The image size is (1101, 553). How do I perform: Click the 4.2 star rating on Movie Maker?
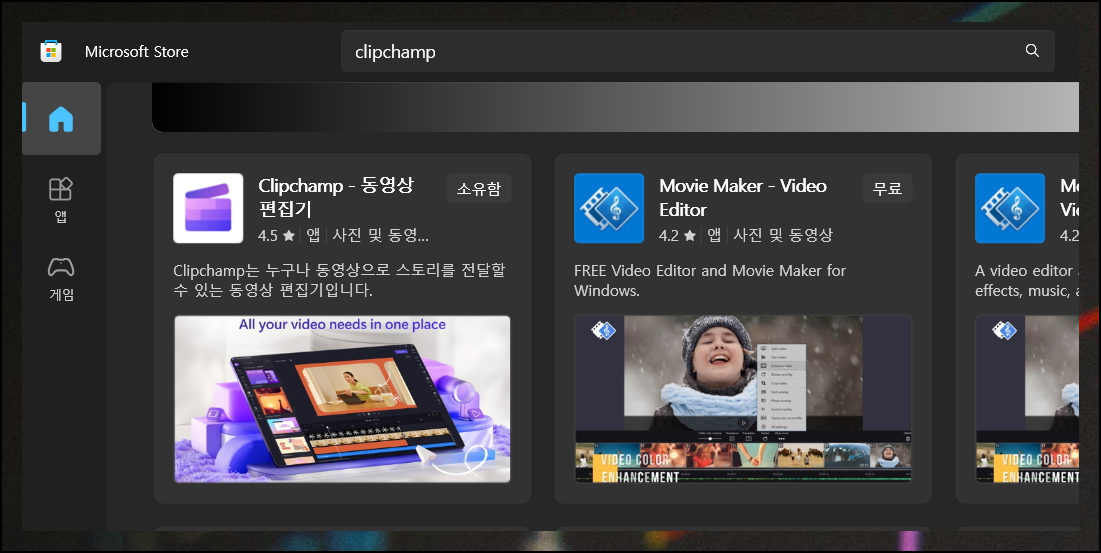(x=677, y=236)
